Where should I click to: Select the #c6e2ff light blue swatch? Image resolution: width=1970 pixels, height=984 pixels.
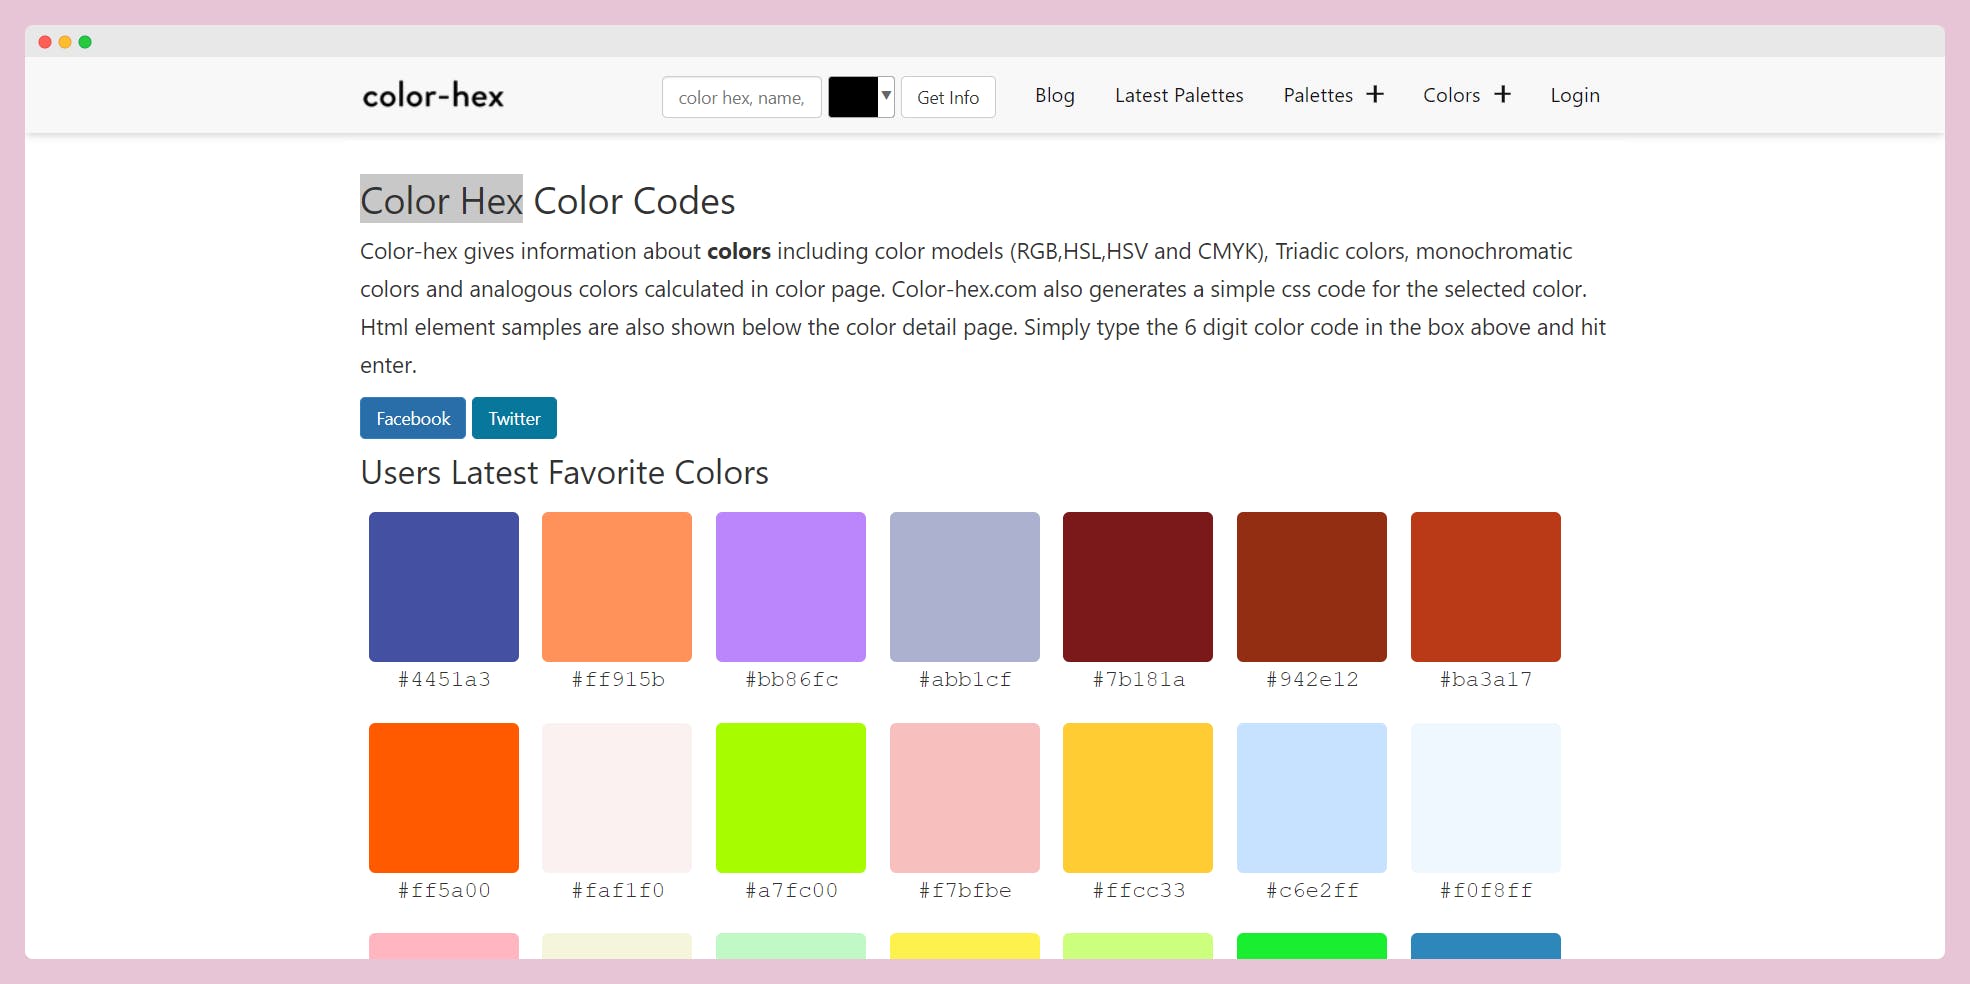pos(1312,798)
